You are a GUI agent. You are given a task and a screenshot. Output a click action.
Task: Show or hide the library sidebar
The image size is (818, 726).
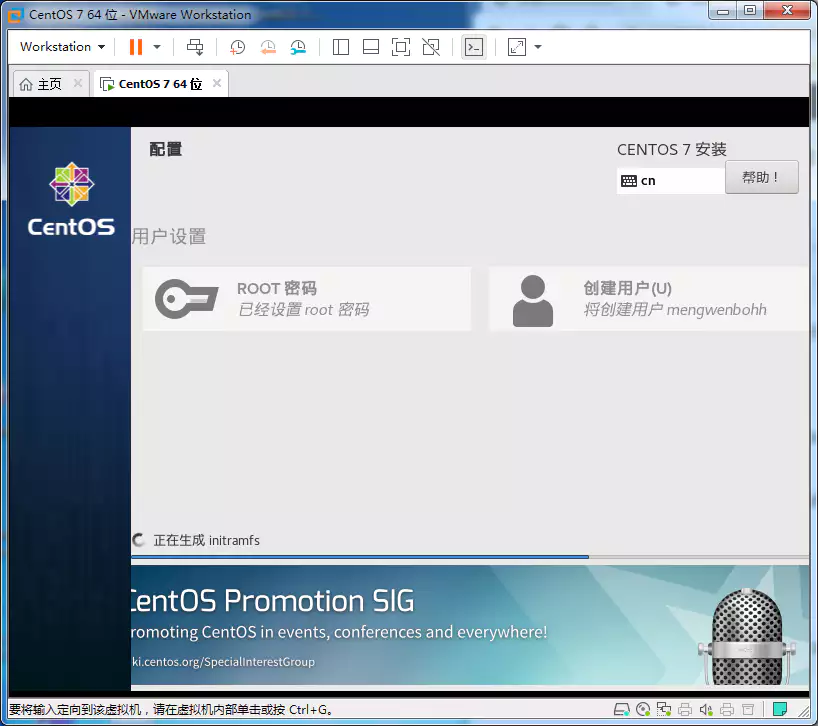[341, 47]
